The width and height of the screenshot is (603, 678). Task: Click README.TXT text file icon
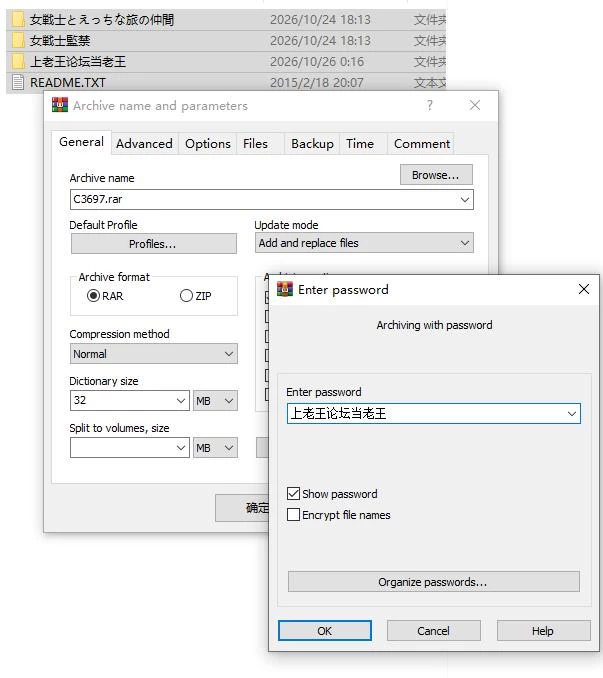18,82
